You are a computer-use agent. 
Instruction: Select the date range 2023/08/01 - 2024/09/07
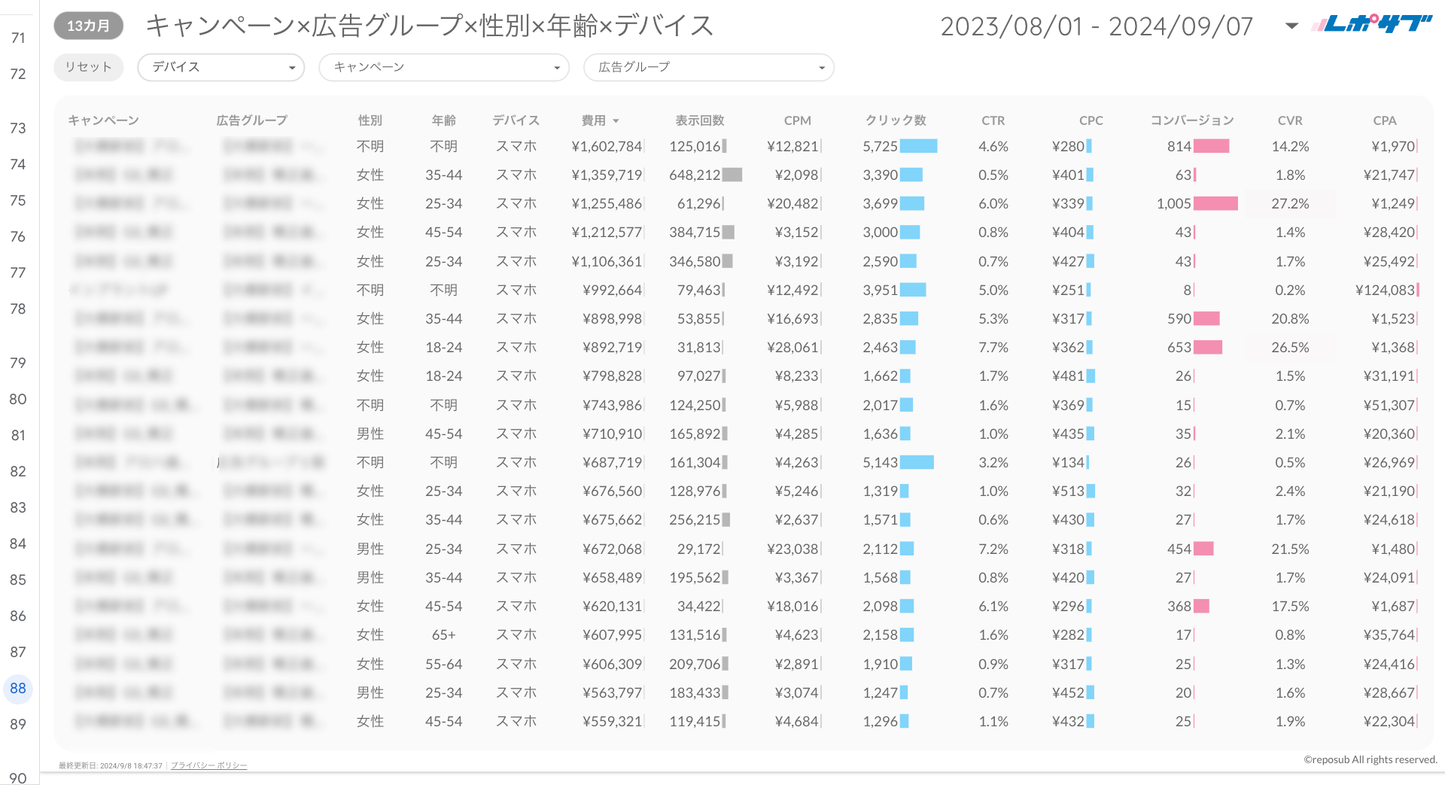pyautogui.click(x=1096, y=26)
